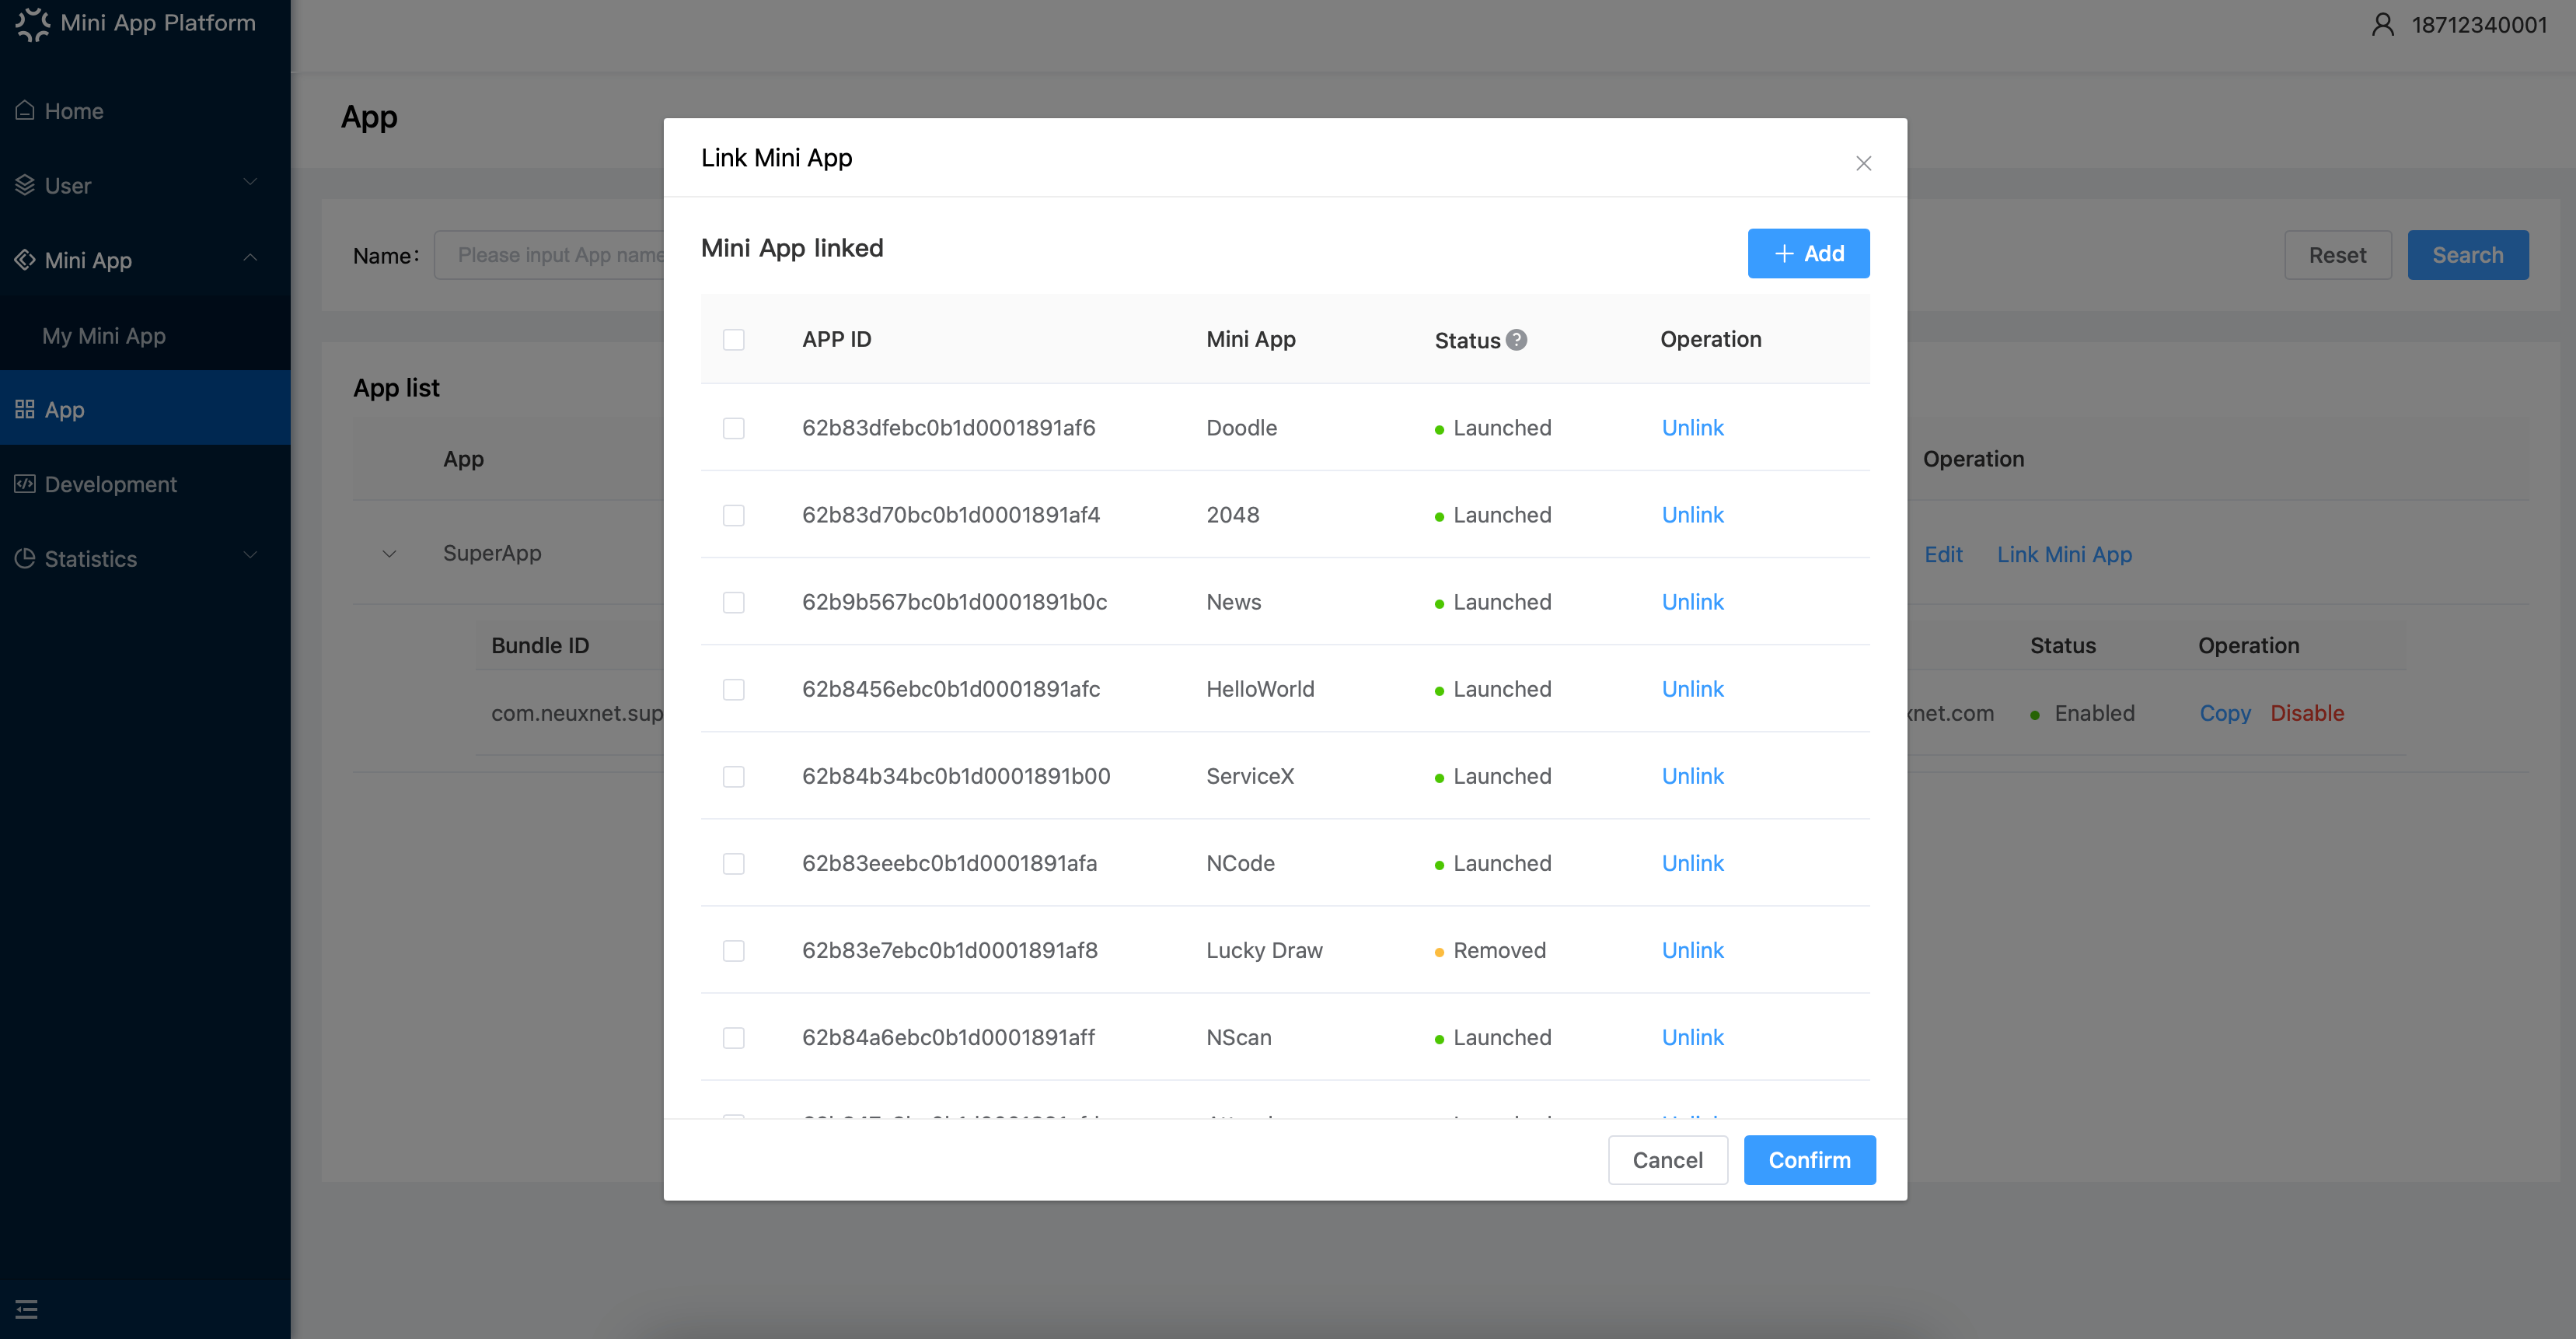Toggle the select-all checkbox in table header

(x=734, y=340)
